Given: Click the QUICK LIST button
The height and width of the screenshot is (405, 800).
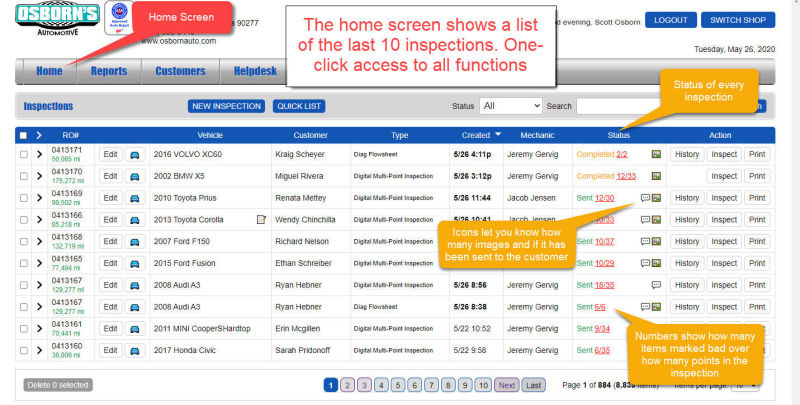Looking at the screenshot, I should click(299, 106).
